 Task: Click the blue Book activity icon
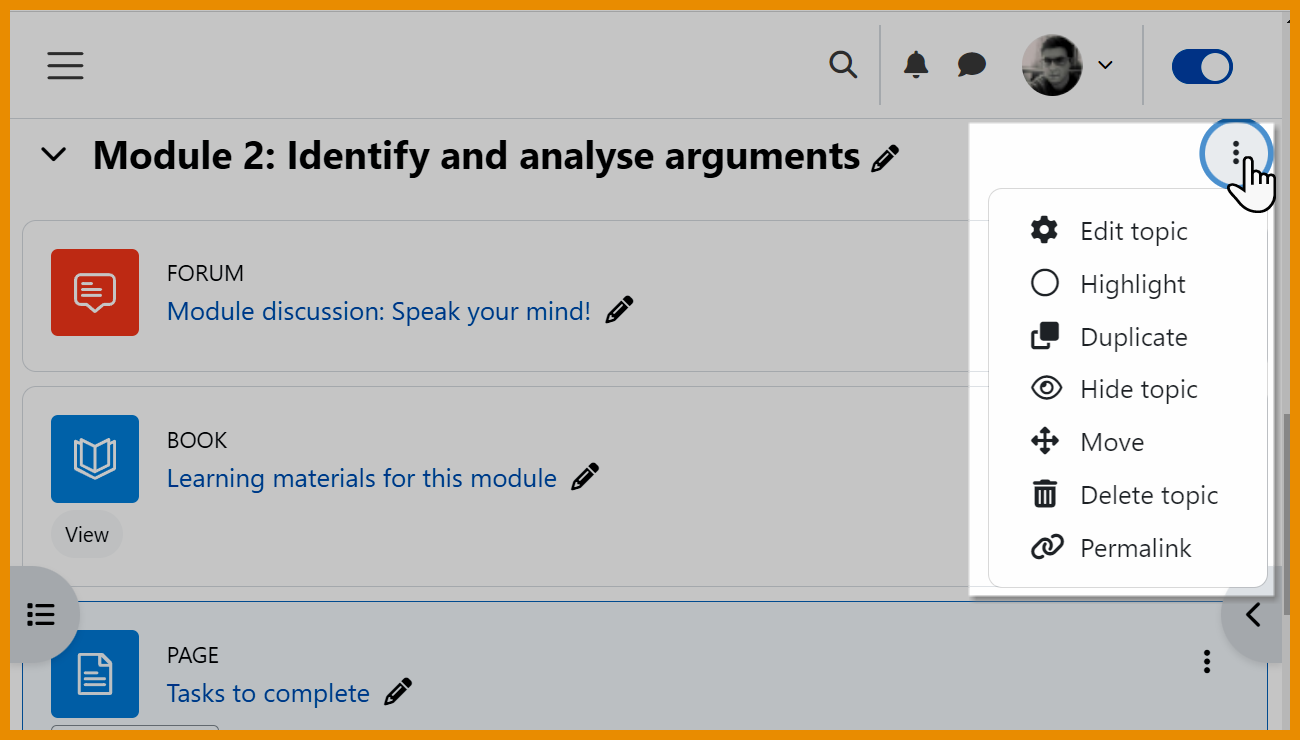coord(95,459)
